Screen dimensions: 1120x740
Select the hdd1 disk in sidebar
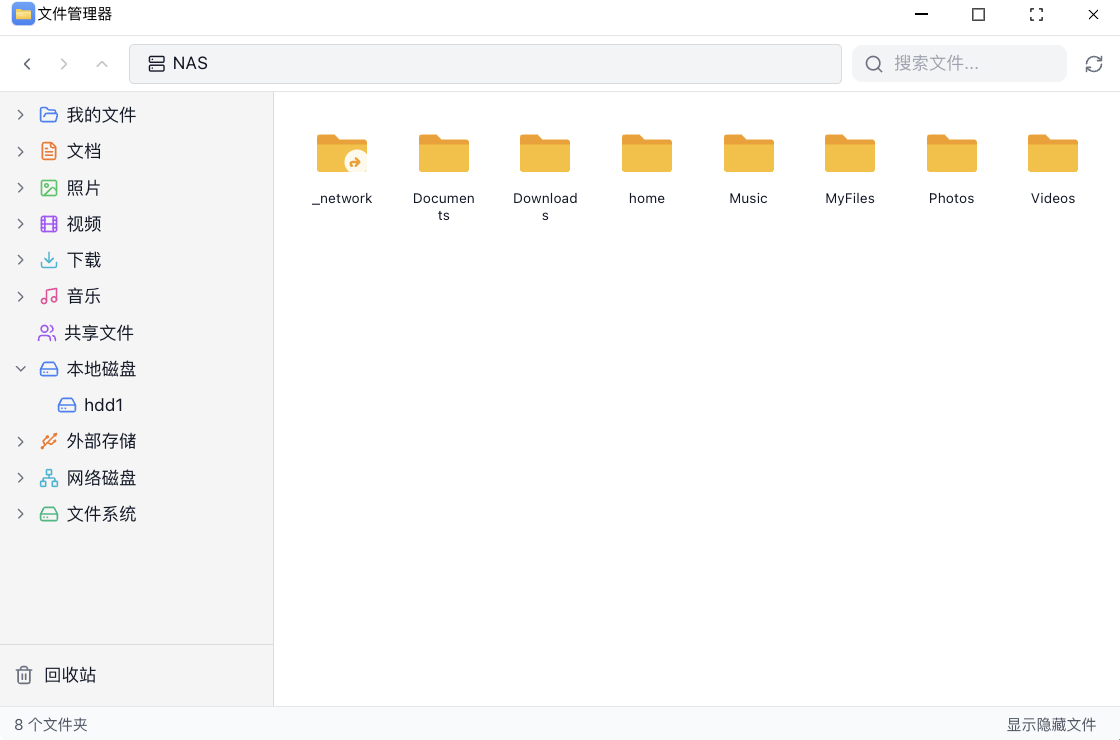(x=103, y=405)
